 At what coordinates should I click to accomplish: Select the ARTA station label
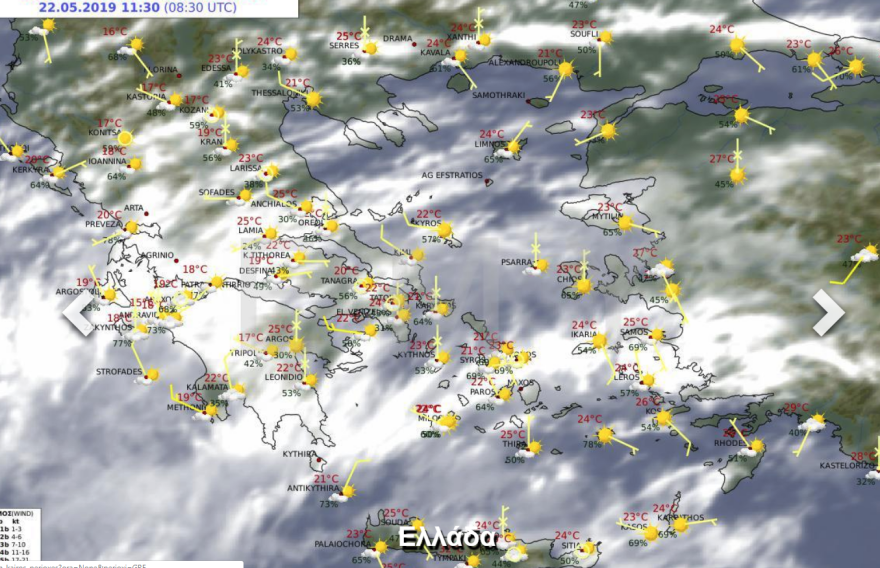pyautogui.click(x=134, y=208)
